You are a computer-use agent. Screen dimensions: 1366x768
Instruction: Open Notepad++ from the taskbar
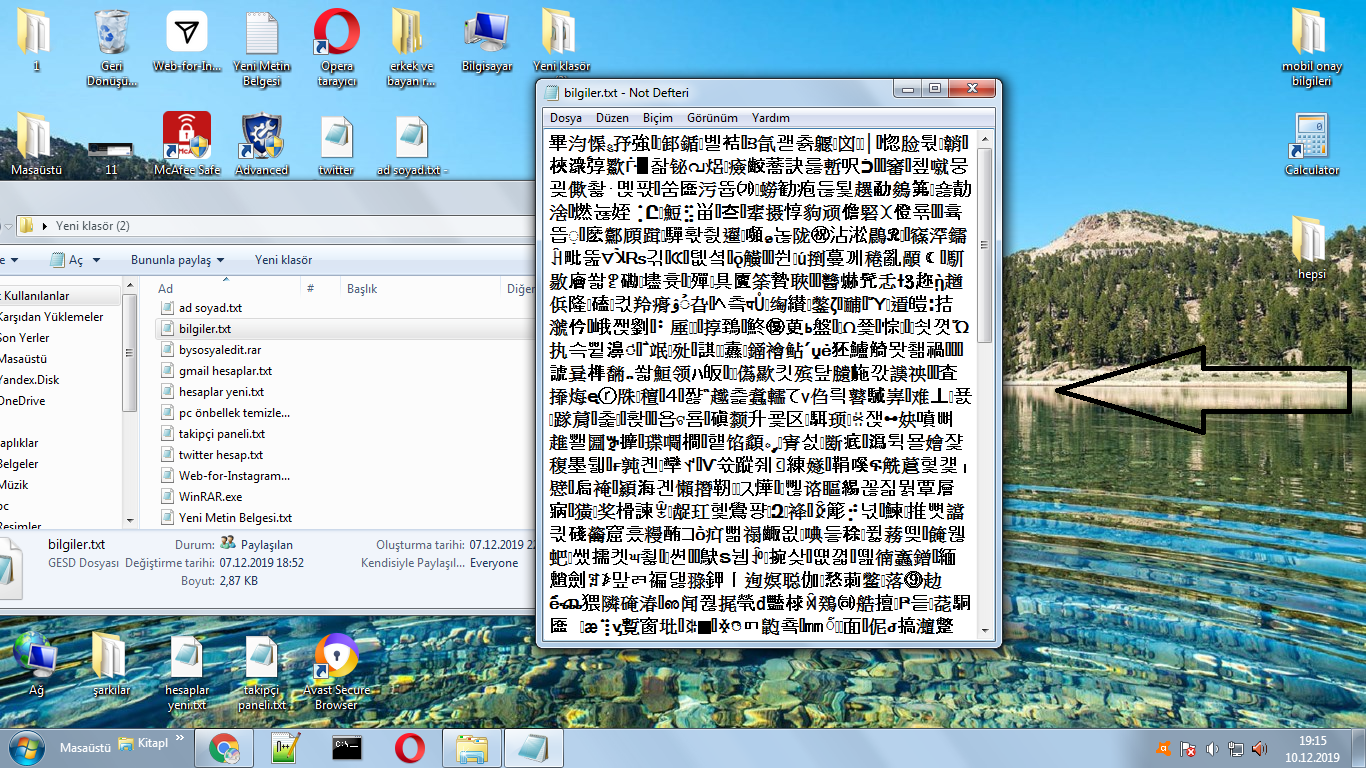pos(285,748)
